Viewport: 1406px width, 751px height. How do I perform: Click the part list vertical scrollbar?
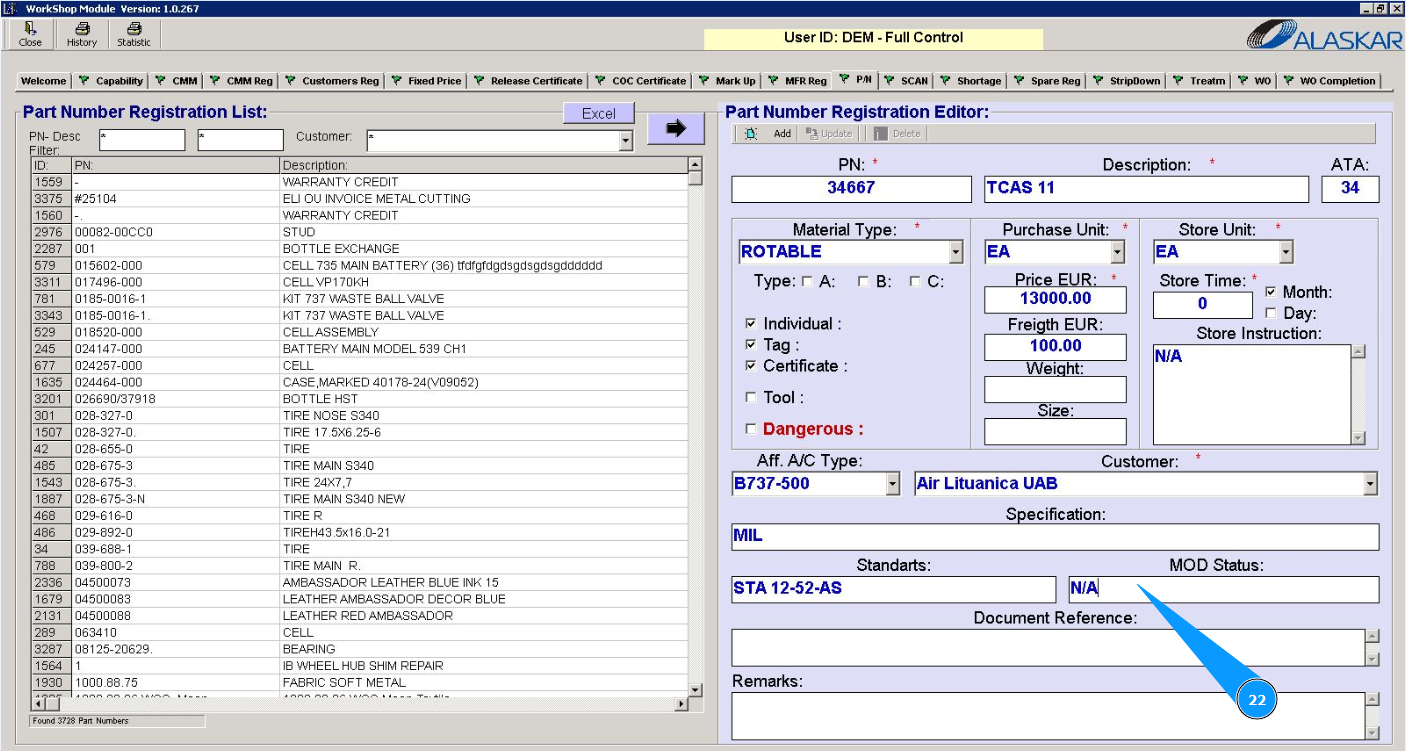(695, 430)
